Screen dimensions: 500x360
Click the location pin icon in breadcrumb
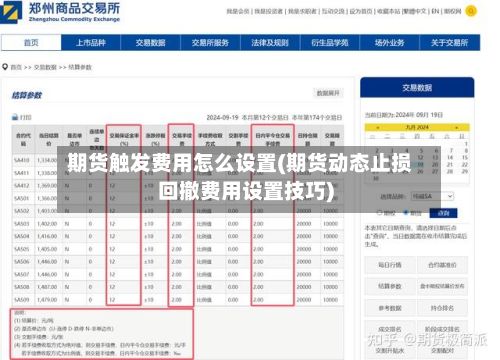pos(5,67)
